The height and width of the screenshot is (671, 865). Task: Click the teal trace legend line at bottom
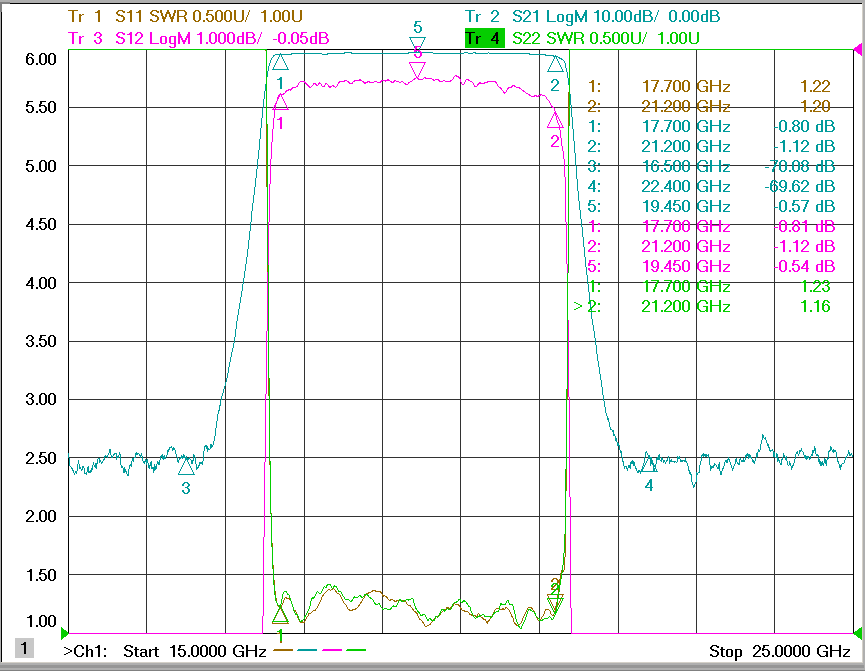pos(307,650)
